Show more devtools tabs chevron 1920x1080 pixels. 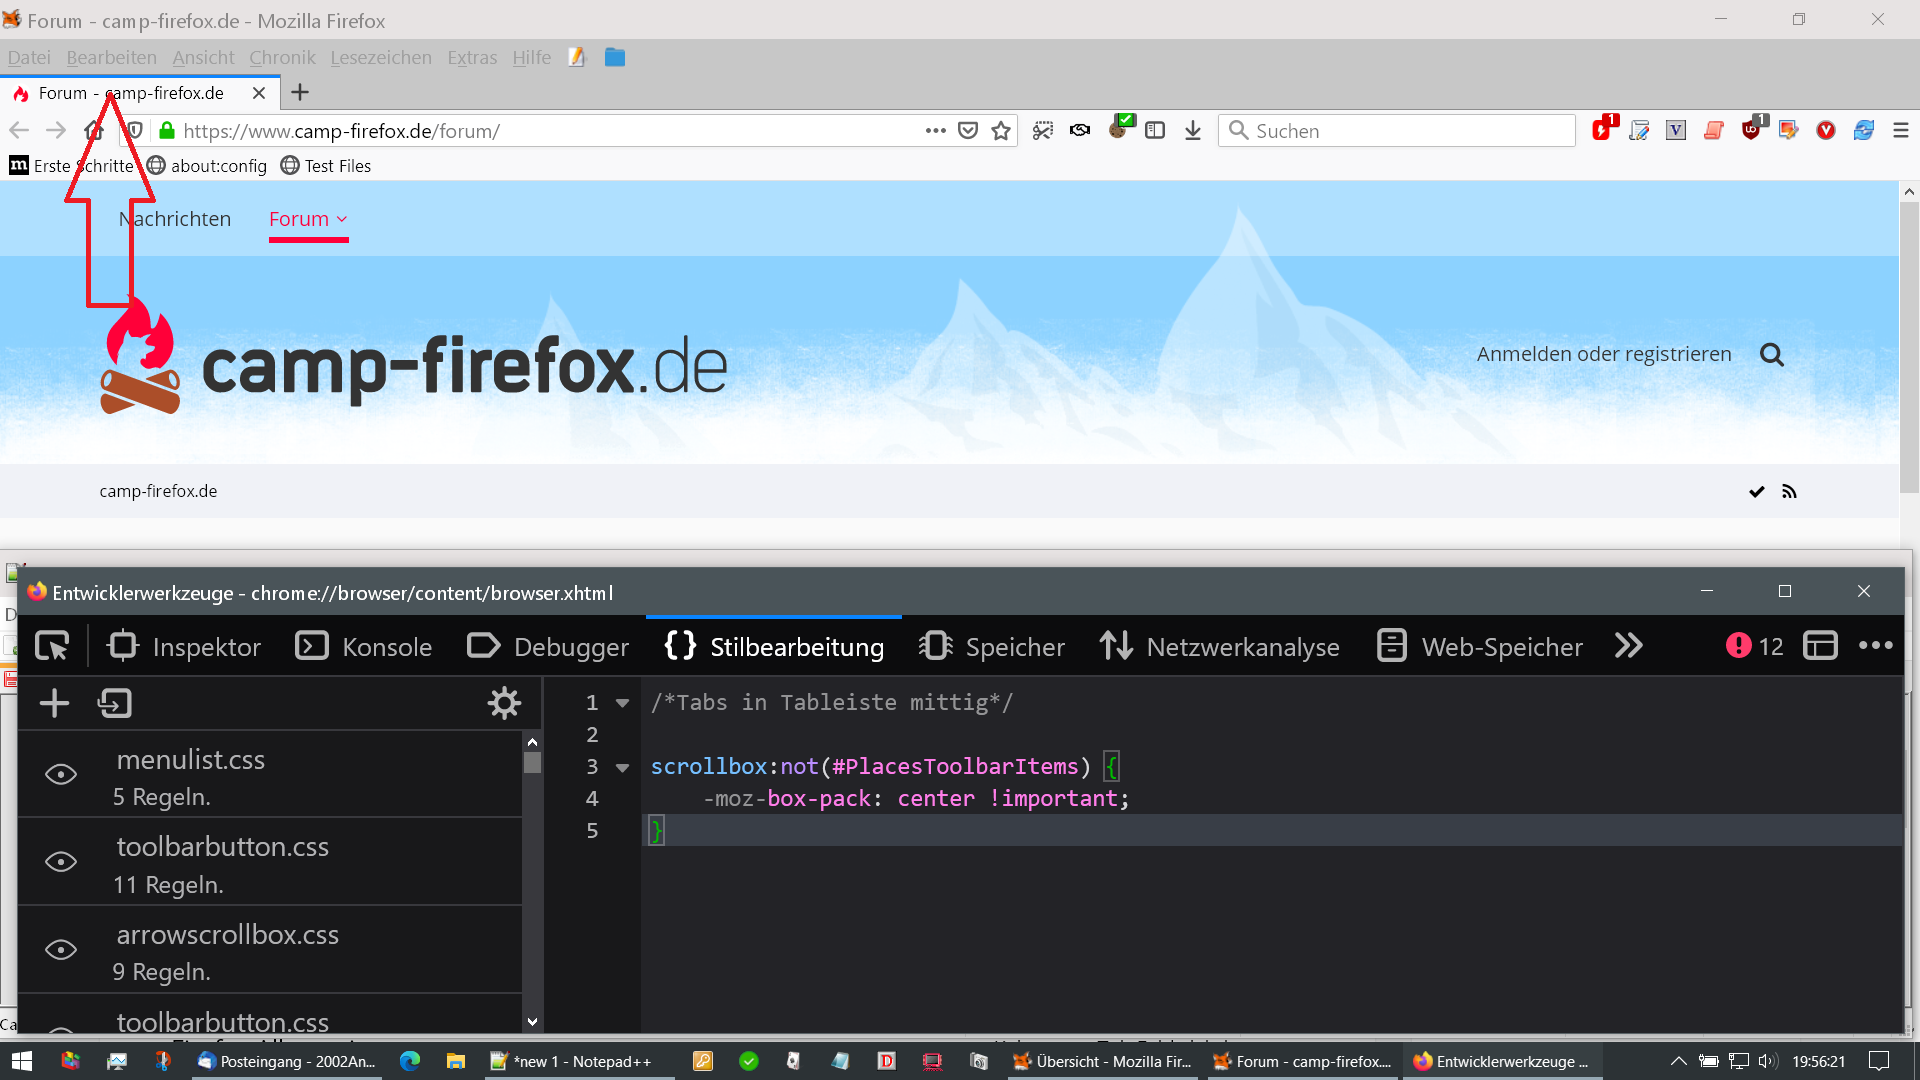pyautogui.click(x=1628, y=647)
